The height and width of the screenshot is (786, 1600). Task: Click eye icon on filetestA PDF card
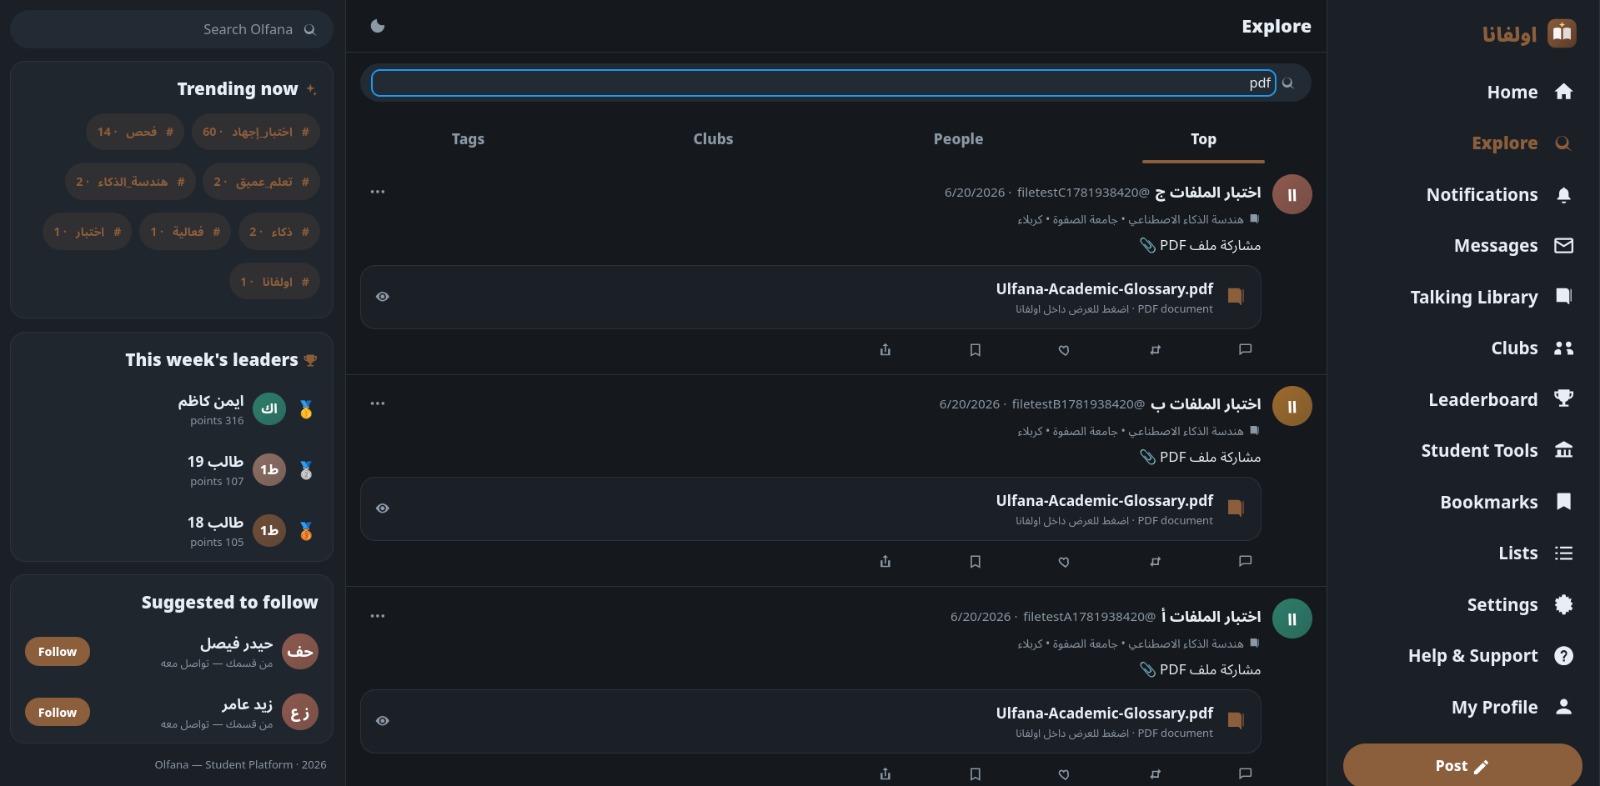[x=382, y=721]
